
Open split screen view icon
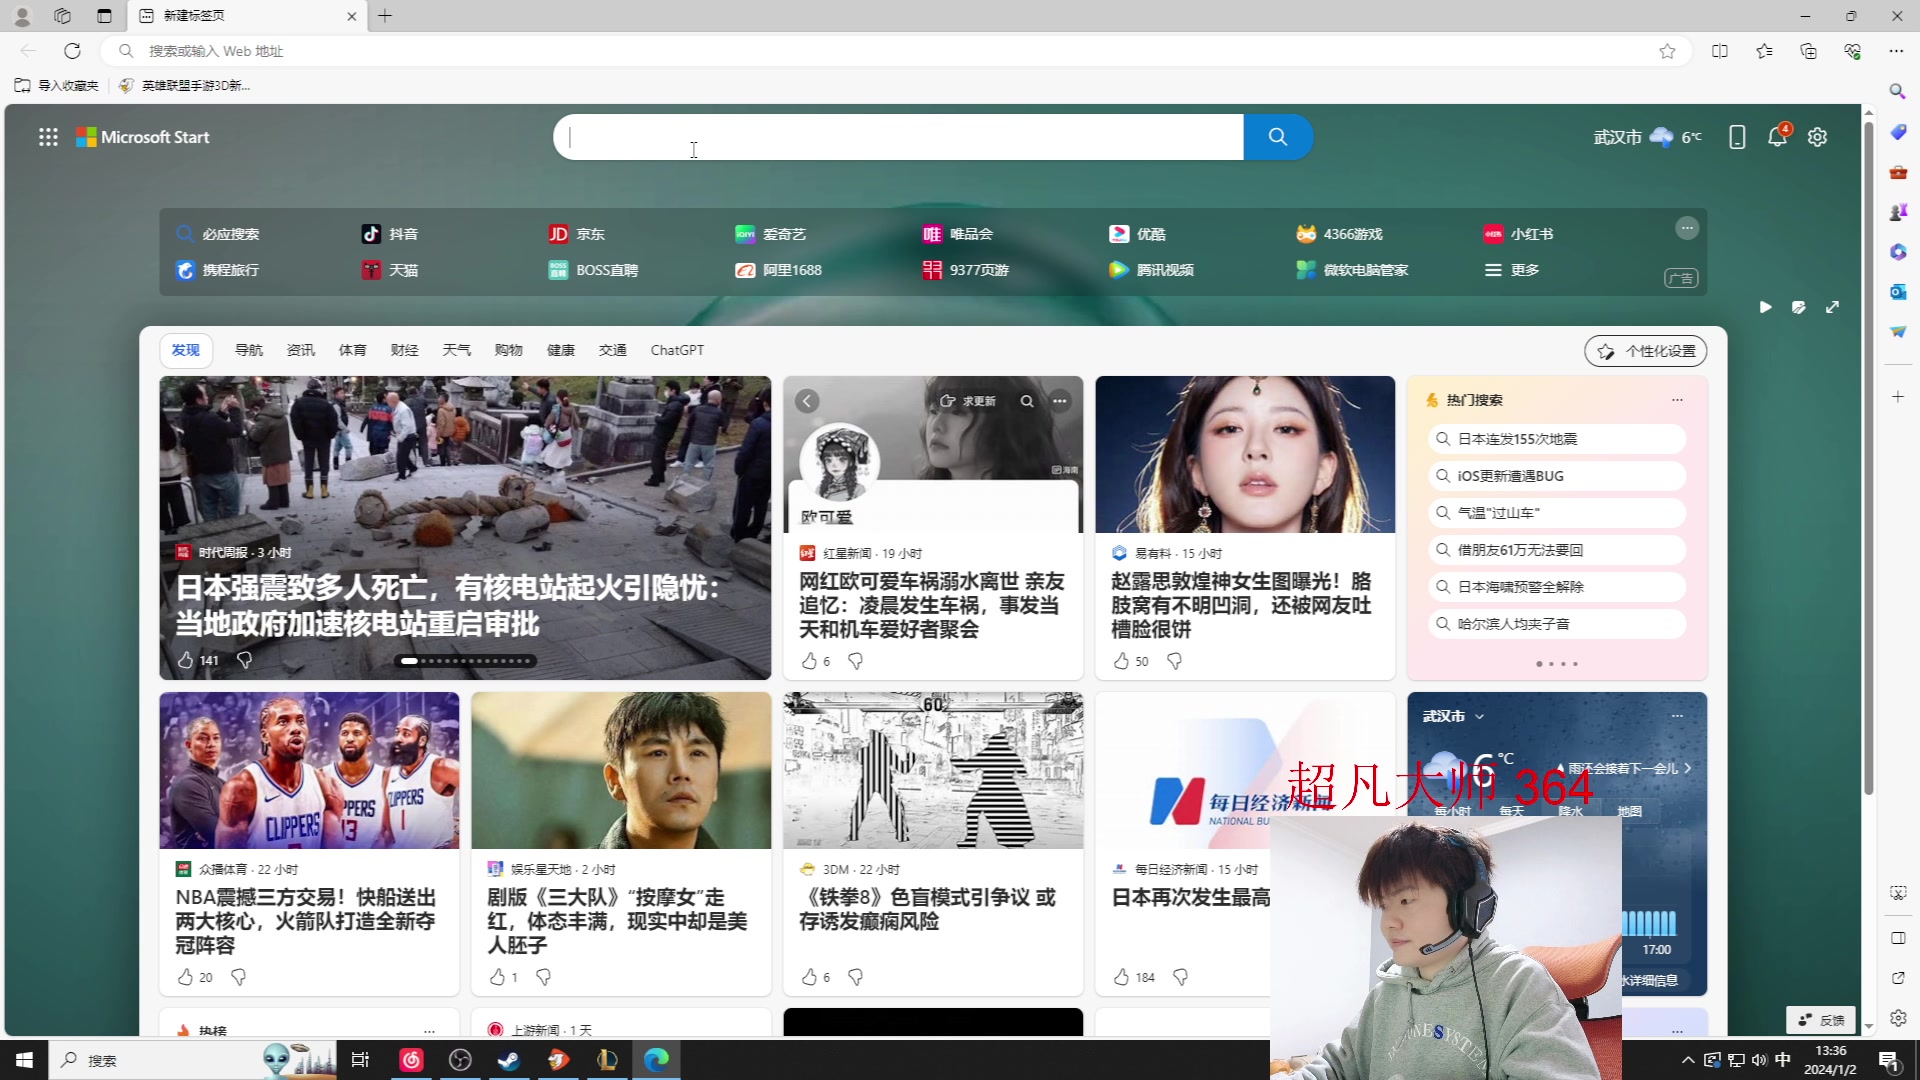point(1720,51)
